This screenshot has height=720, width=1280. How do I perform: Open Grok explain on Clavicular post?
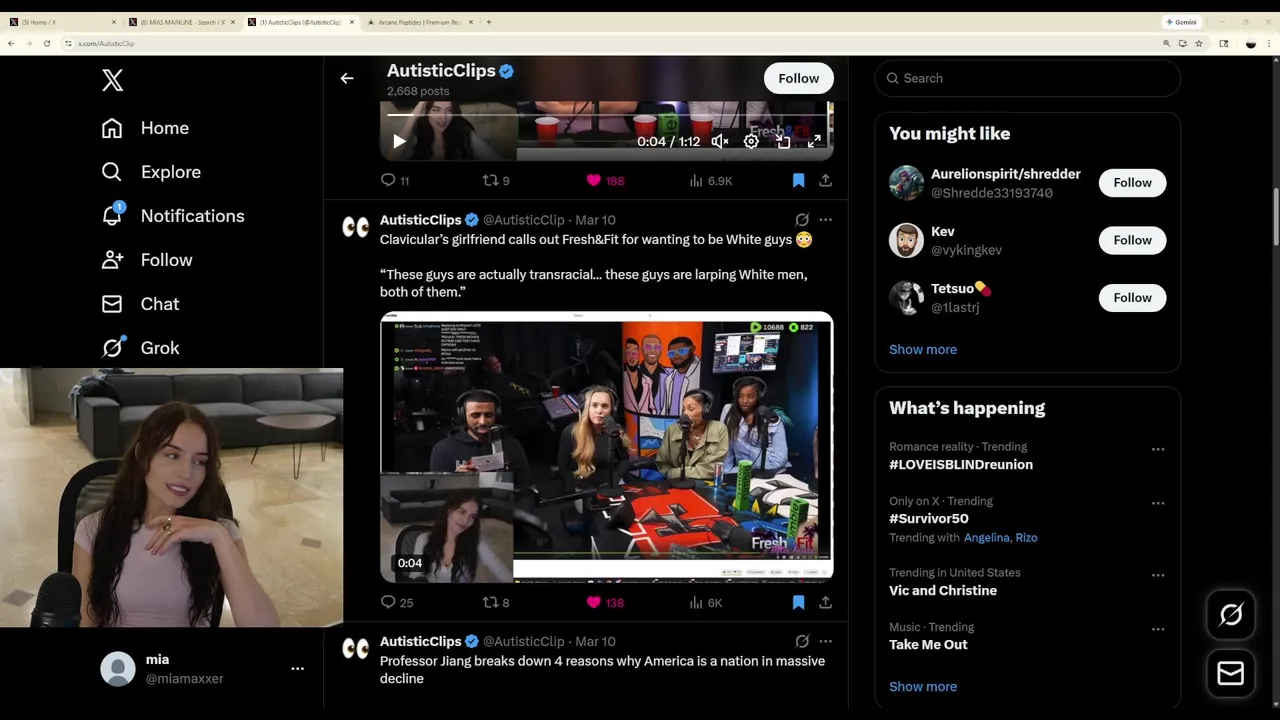click(x=802, y=220)
